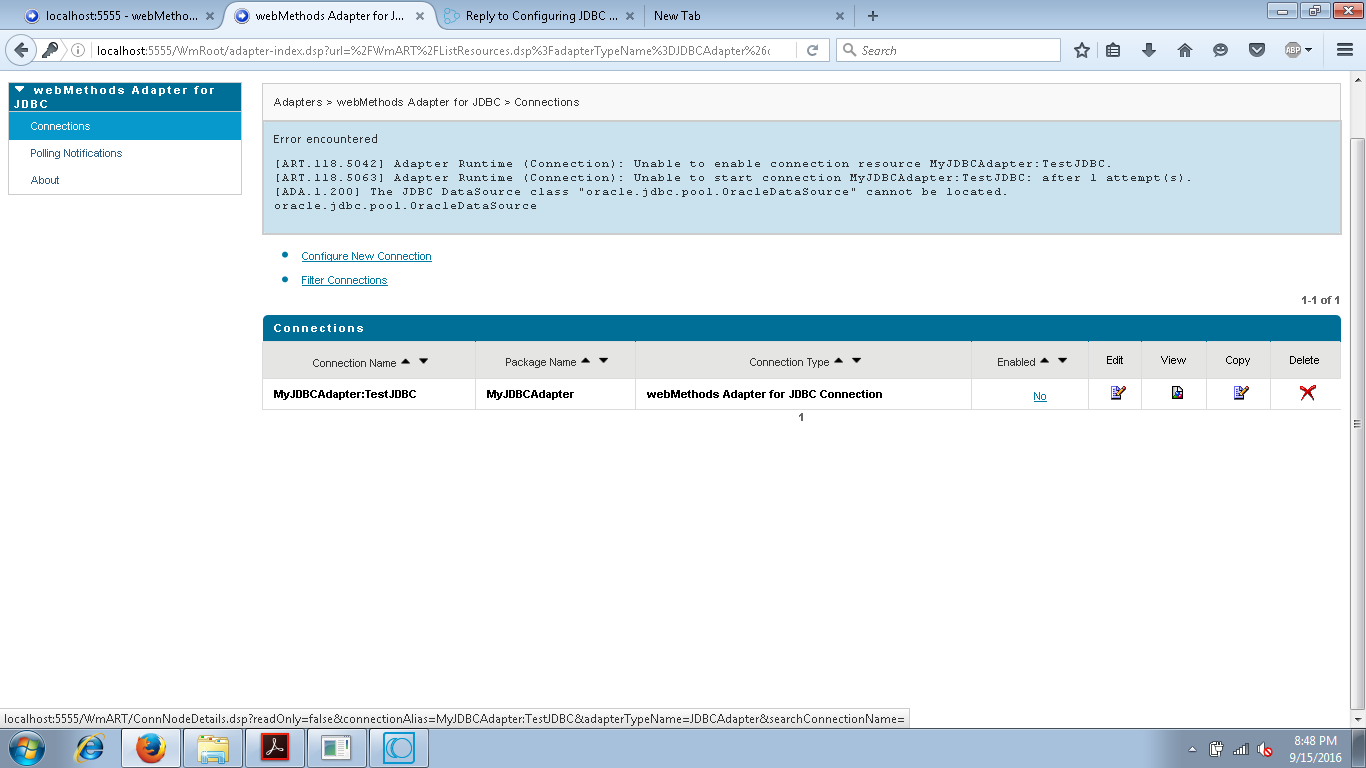Show bookmarks list icon
The height and width of the screenshot is (768, 1366).
point(1113,50)
